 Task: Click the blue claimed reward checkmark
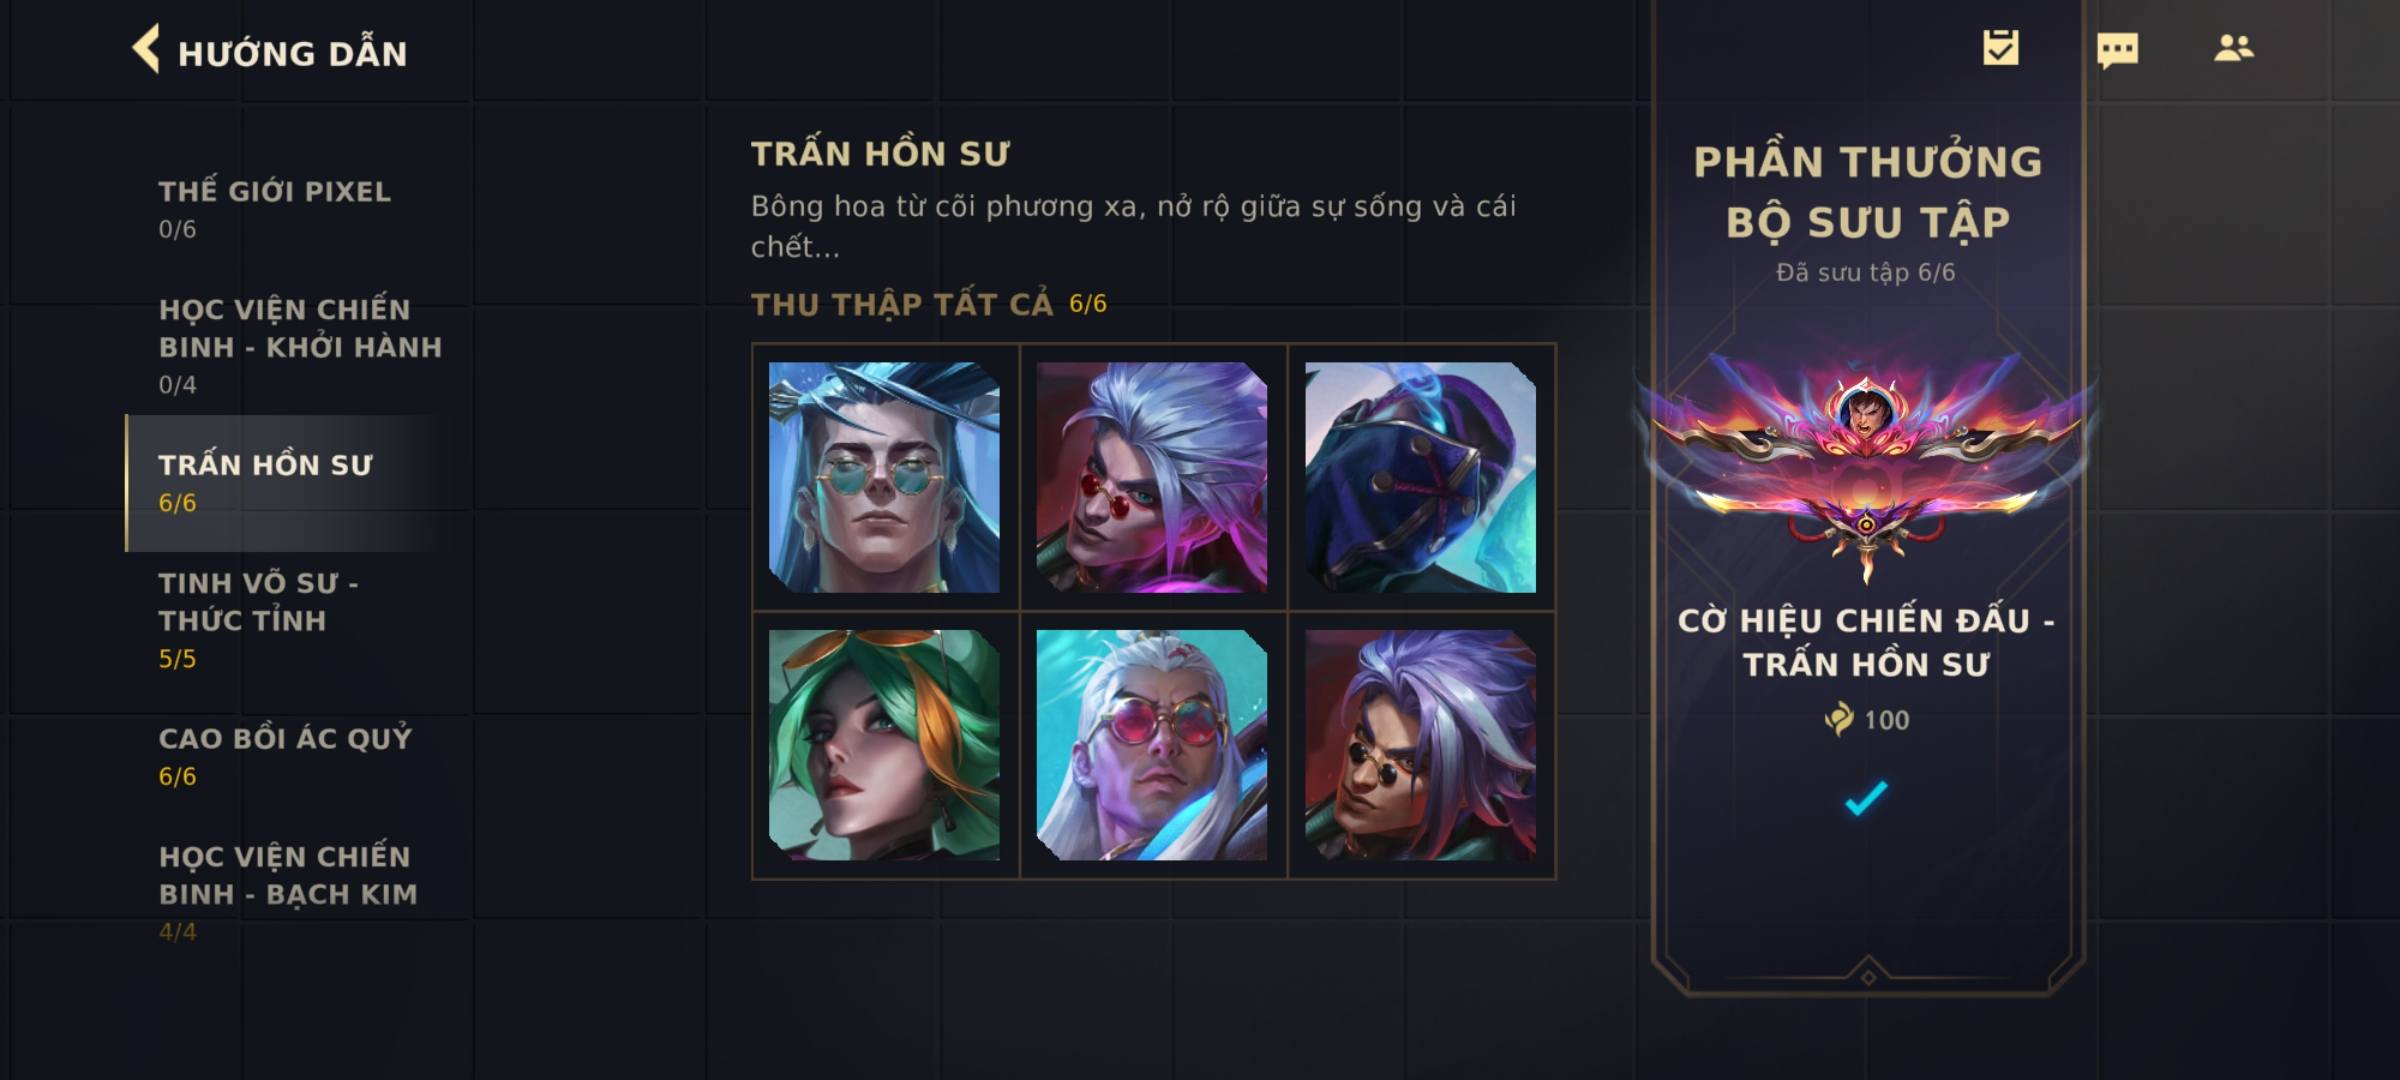[x=1866, y=798]
